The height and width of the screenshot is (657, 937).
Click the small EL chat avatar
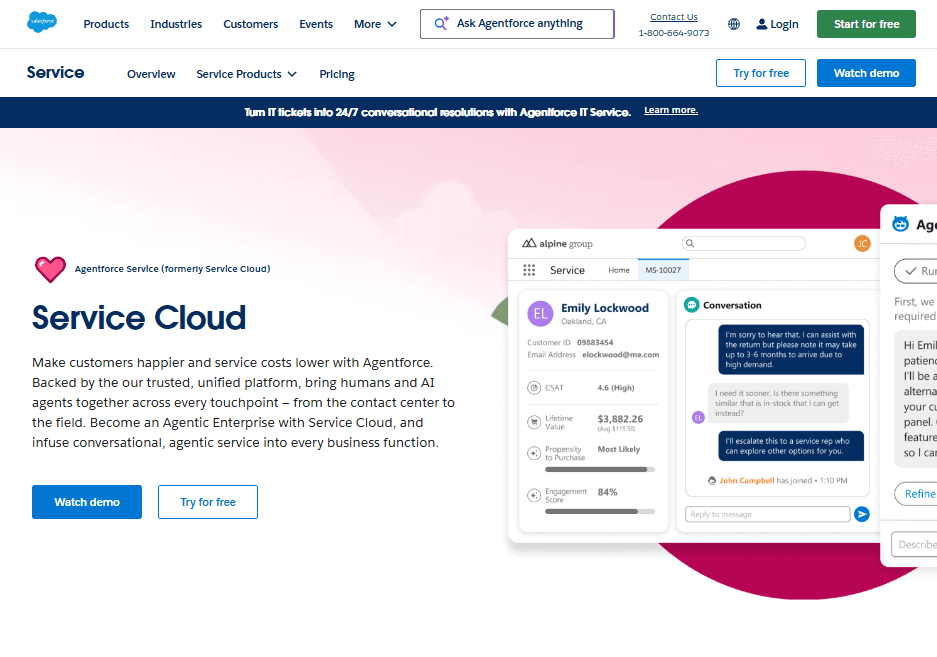pos(698,417)
